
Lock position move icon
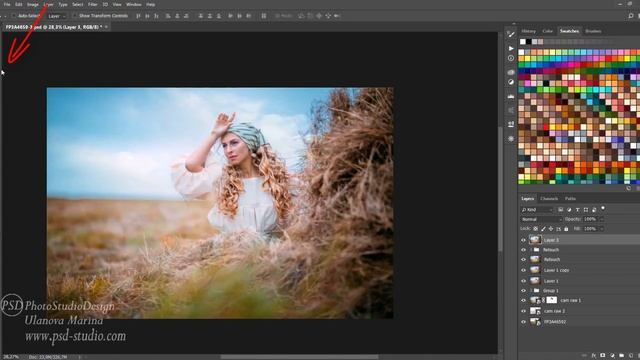[x=551, y=229]
